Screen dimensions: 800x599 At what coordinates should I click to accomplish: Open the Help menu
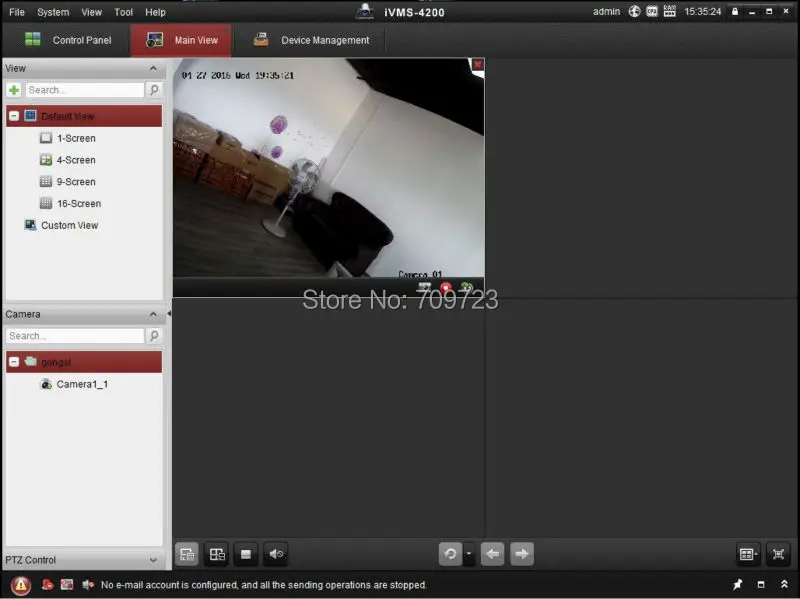point(155,12)
